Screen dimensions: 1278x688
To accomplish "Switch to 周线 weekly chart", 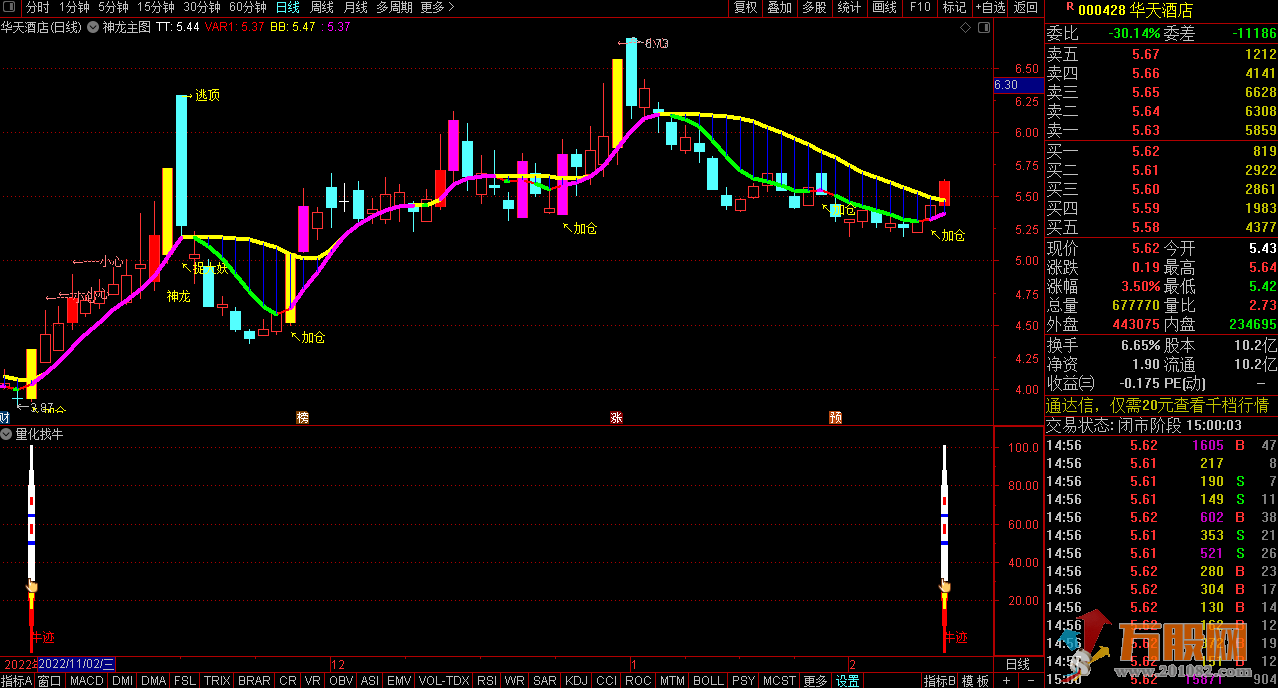I will 321,8.
